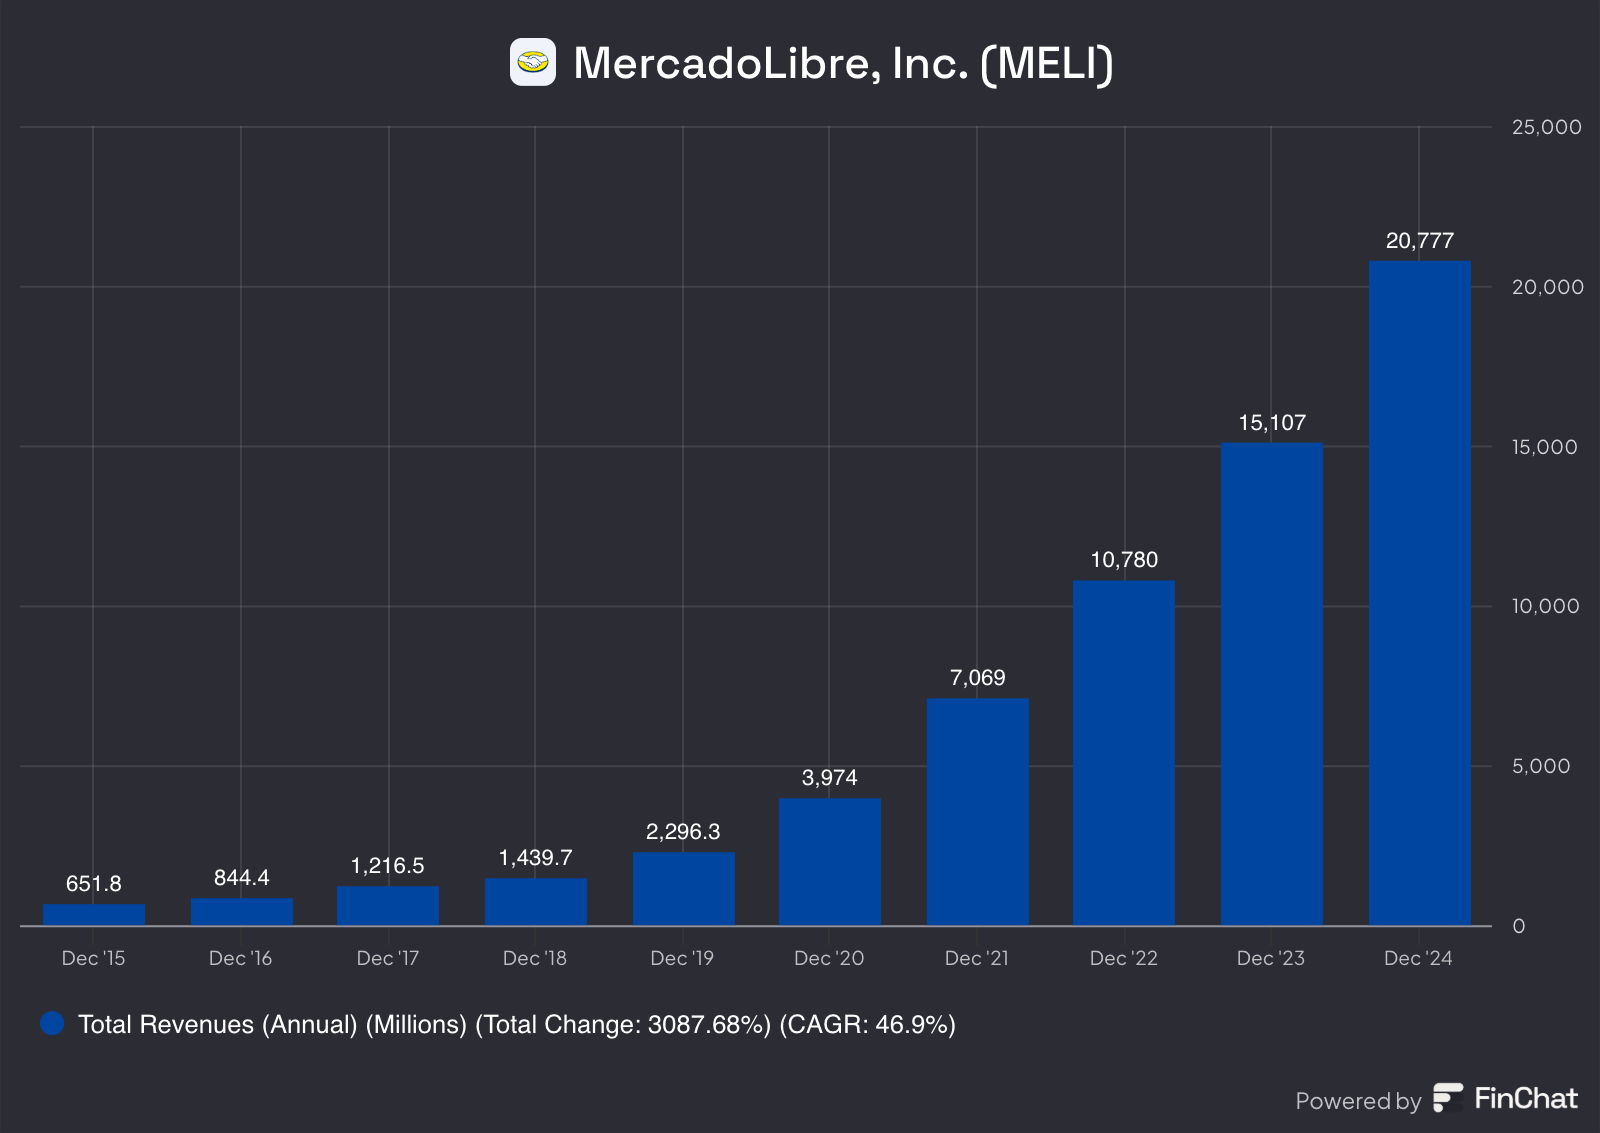Click the Dec '19 revenue bar
Image resolution: width=1600 pixels, height=1133 pixels.
[684, 889]
